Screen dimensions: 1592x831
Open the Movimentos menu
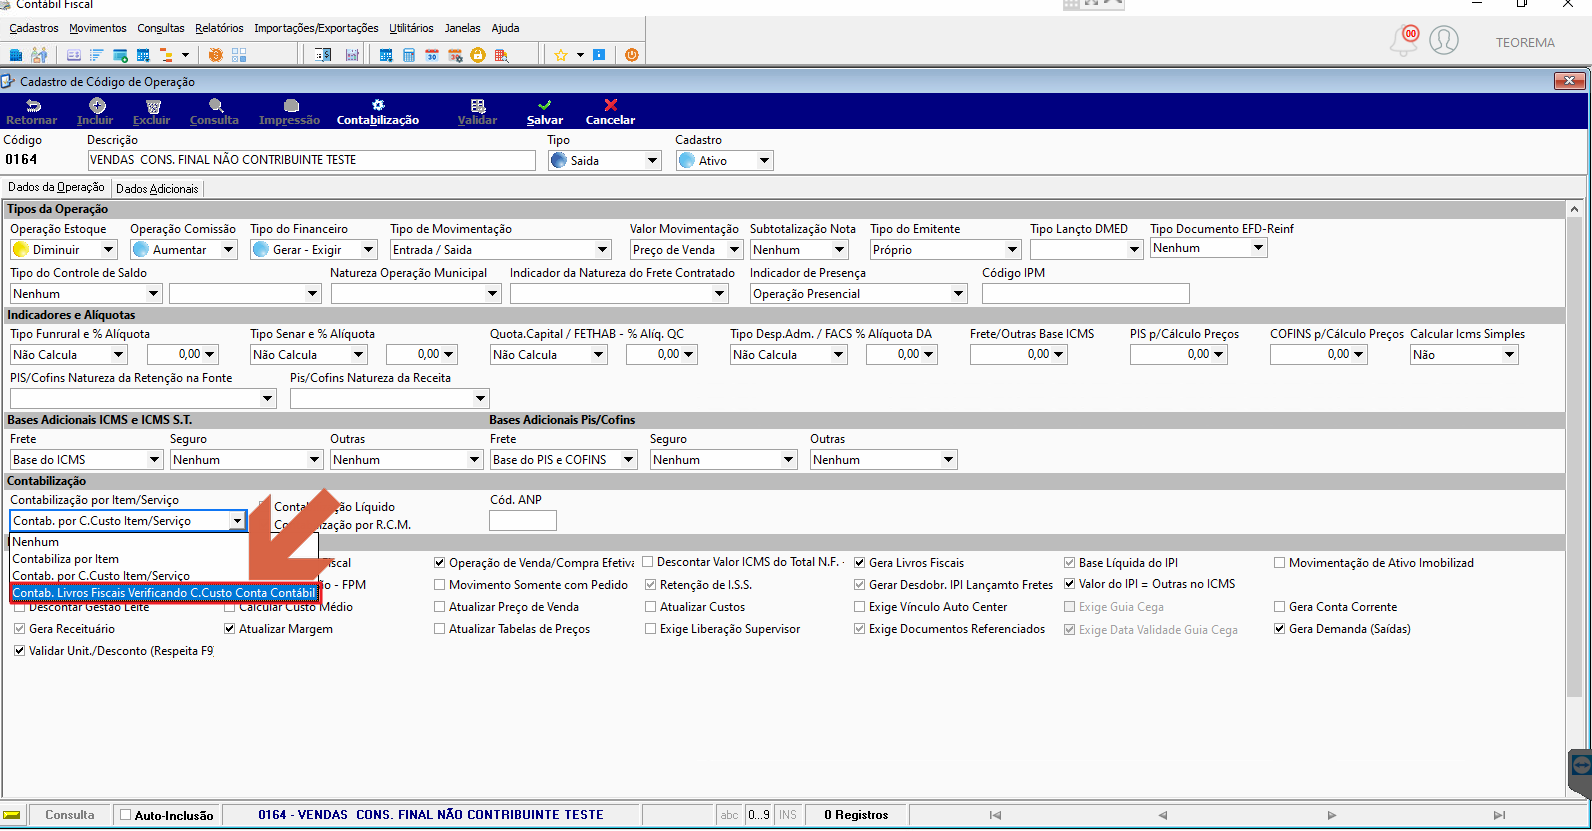coord(98,28)
